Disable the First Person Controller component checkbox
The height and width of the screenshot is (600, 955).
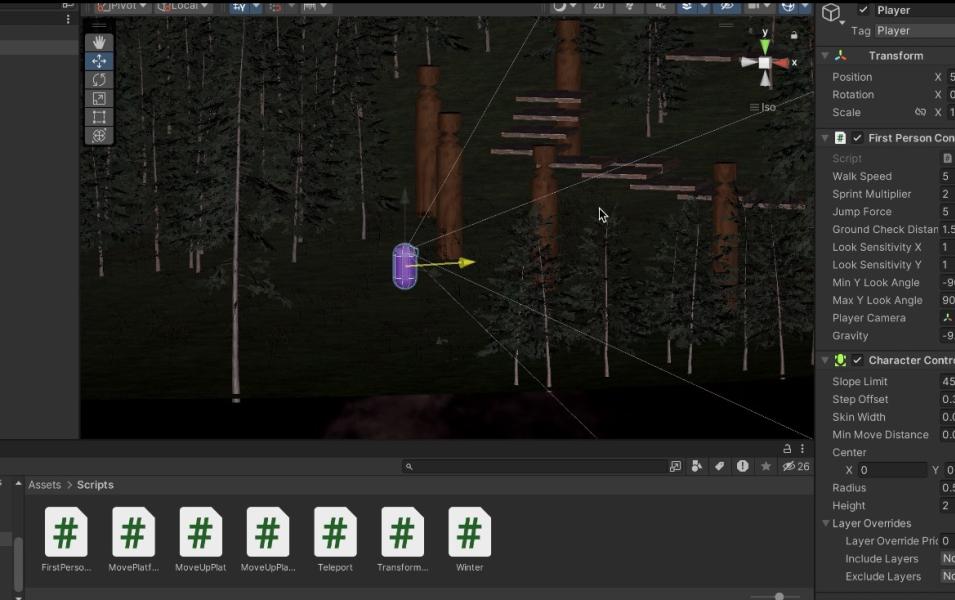[x=858, y=138]
